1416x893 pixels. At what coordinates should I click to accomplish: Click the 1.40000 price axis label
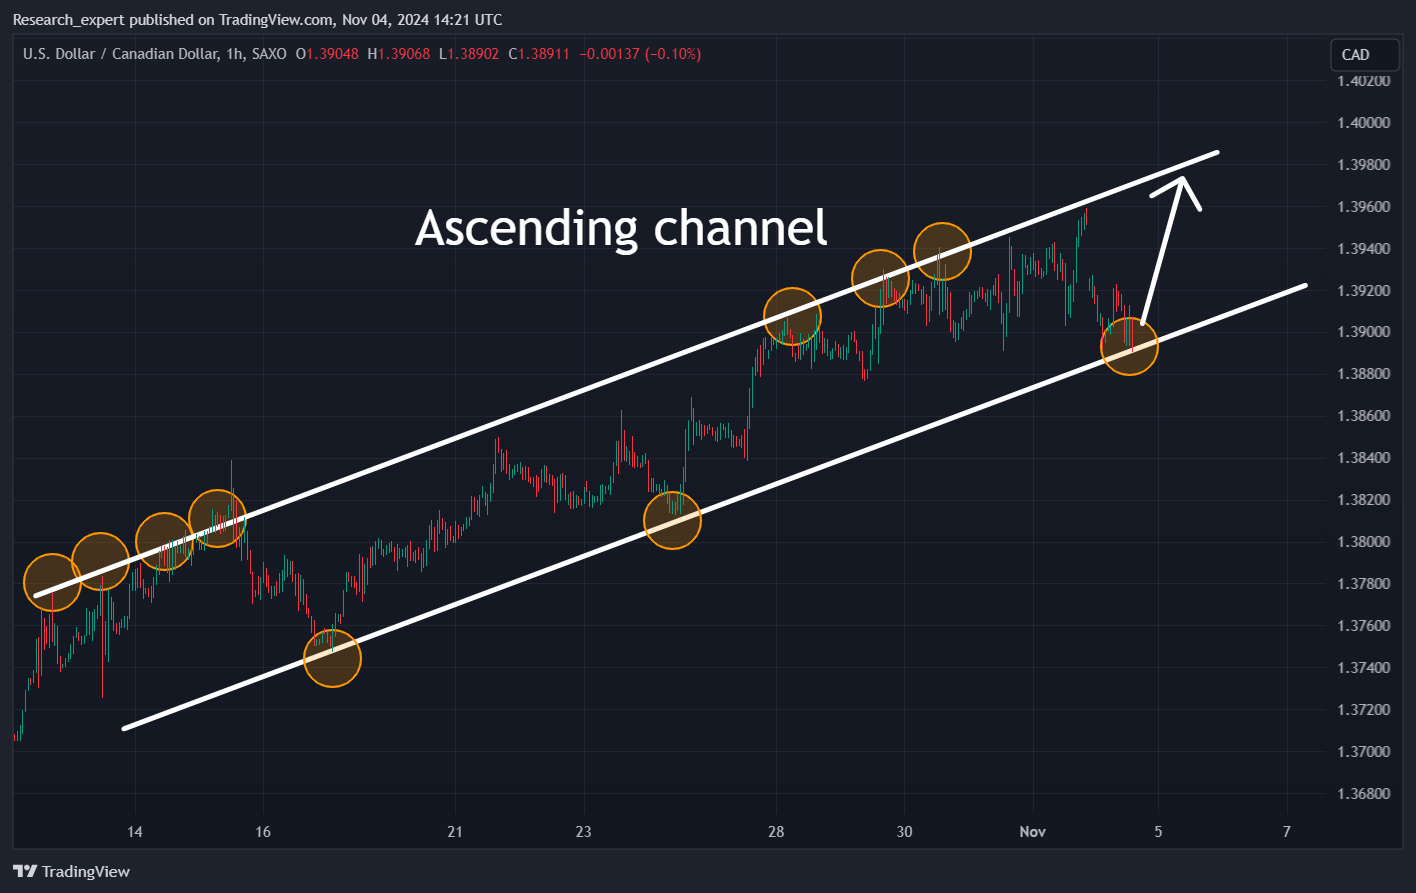[x=1365, y=123]
